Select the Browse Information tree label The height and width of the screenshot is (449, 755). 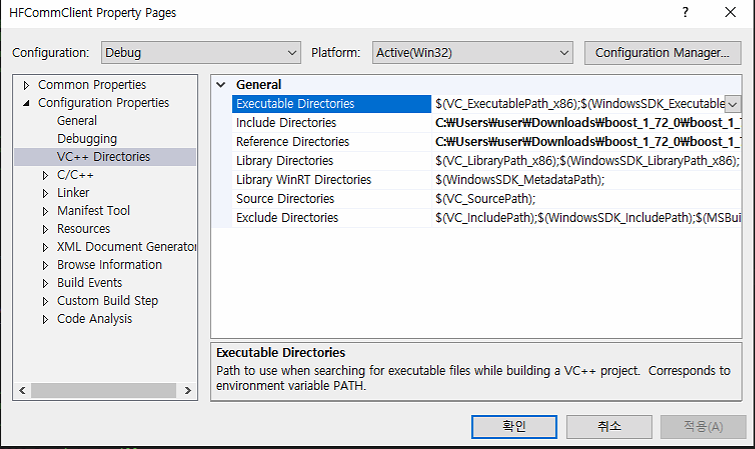tap(109, 264)
